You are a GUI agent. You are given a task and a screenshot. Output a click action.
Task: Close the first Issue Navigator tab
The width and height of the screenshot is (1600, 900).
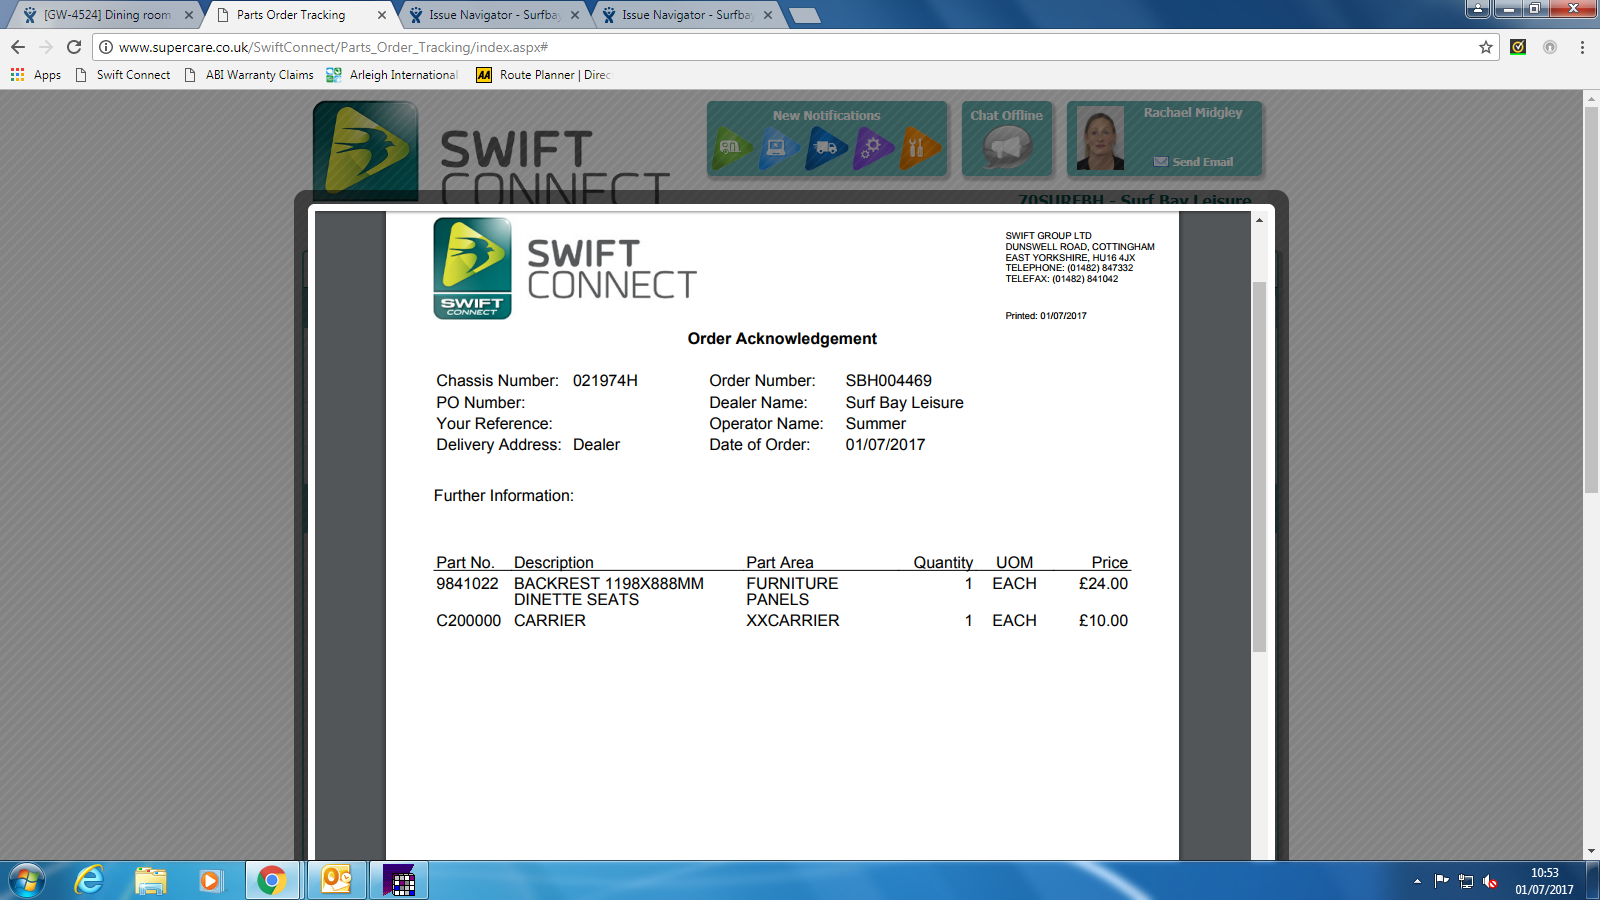pos(575,15)
